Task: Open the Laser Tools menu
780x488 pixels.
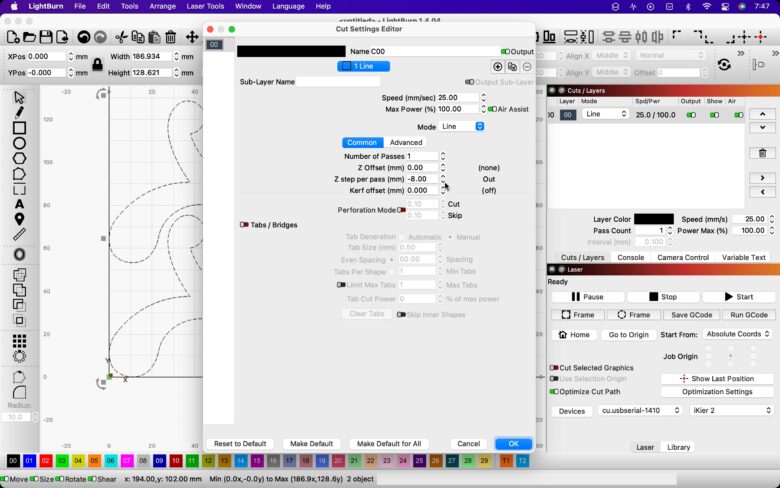Action: [206, 6]
